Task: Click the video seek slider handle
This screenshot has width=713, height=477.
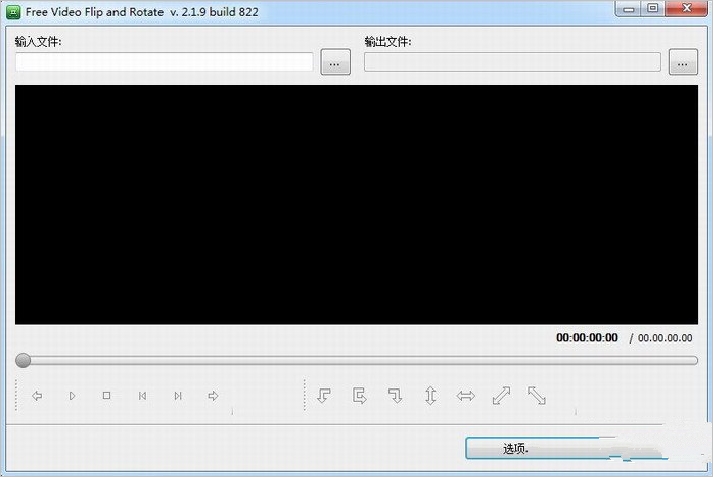Action: pyautogui.click(x=23, y=361)
